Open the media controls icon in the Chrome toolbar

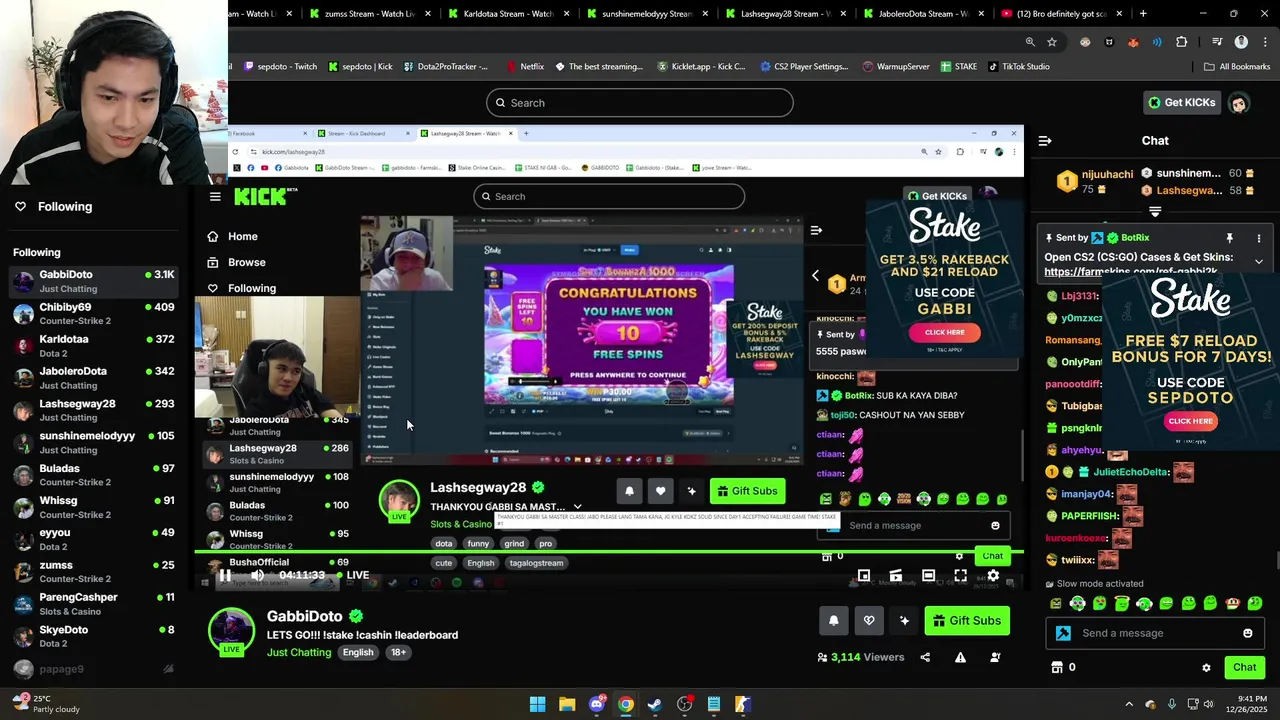1216,42
